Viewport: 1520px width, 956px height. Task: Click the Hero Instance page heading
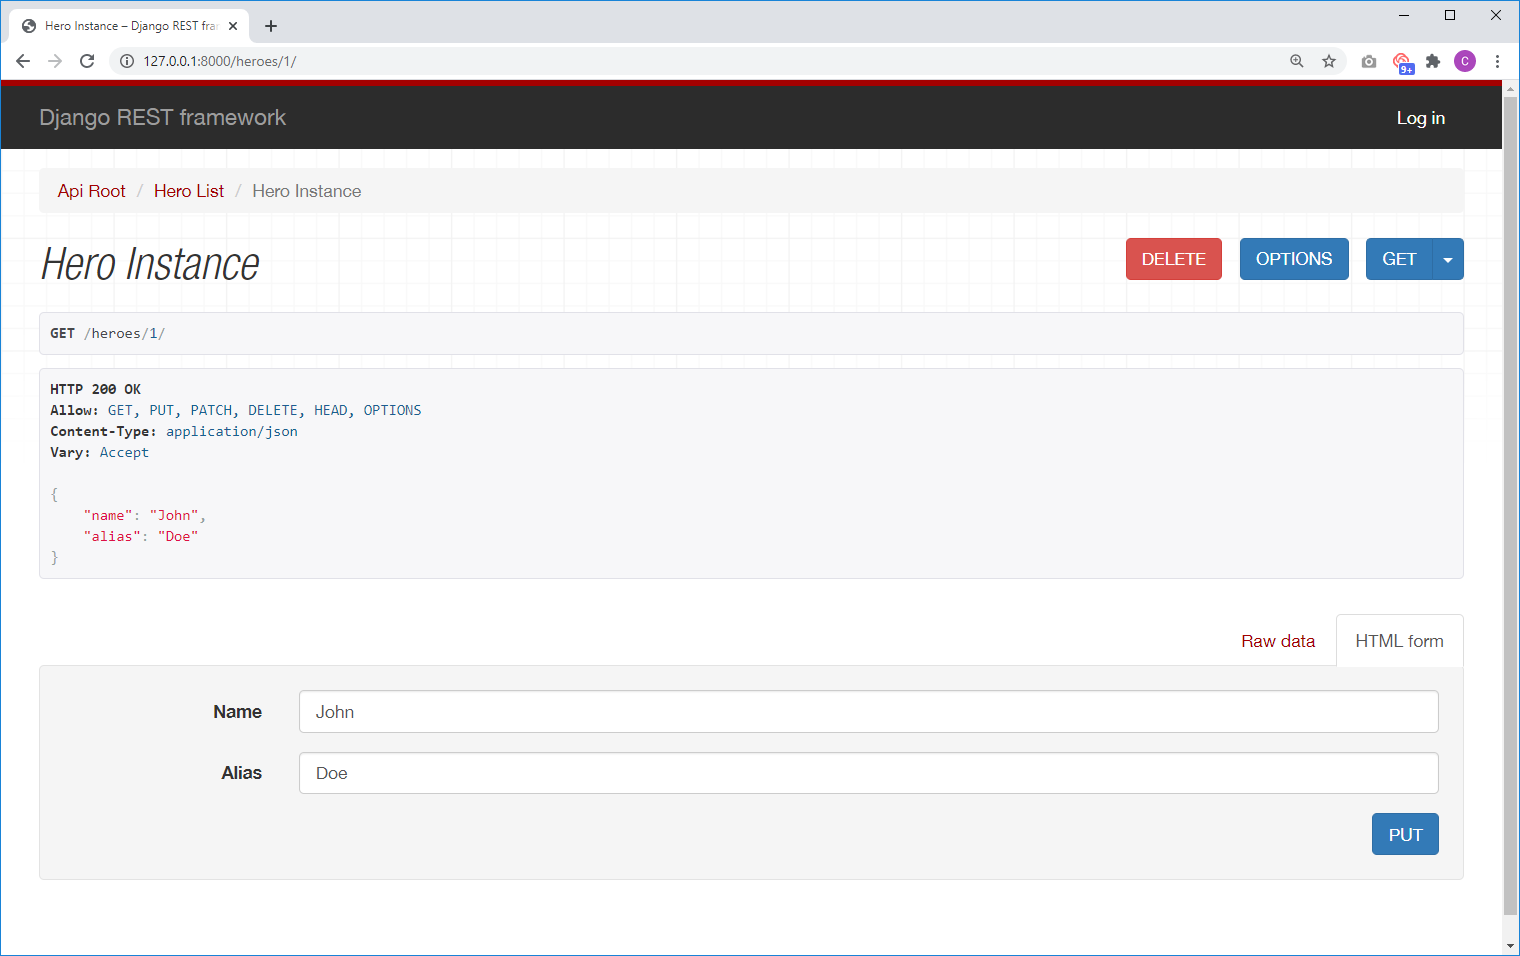(150, 264)
